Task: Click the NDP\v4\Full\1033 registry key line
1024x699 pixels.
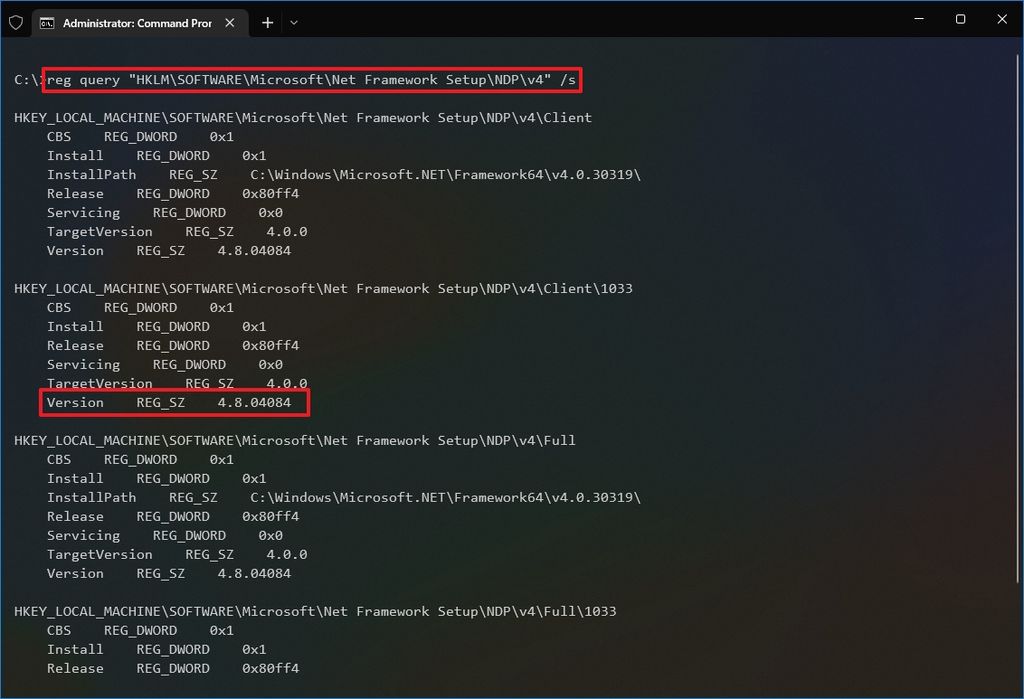Action: [315, 611]
